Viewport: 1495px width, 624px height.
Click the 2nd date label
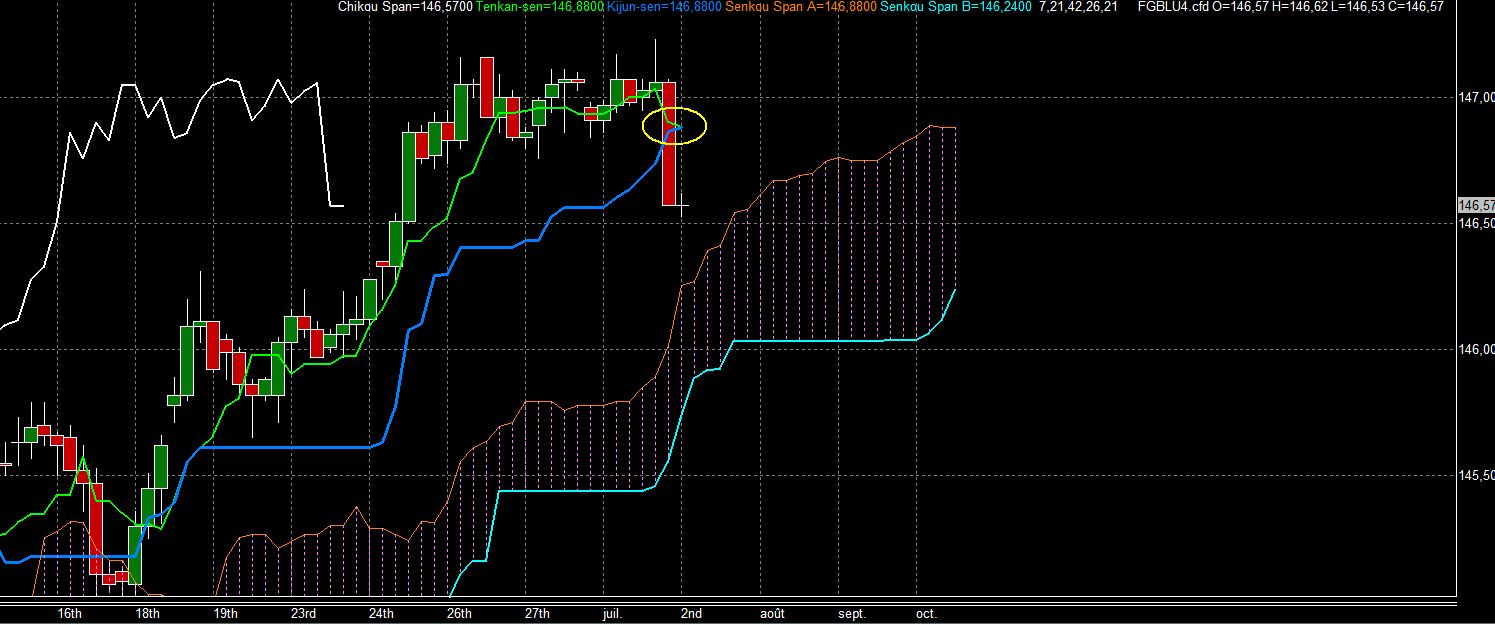pos(691,613)
